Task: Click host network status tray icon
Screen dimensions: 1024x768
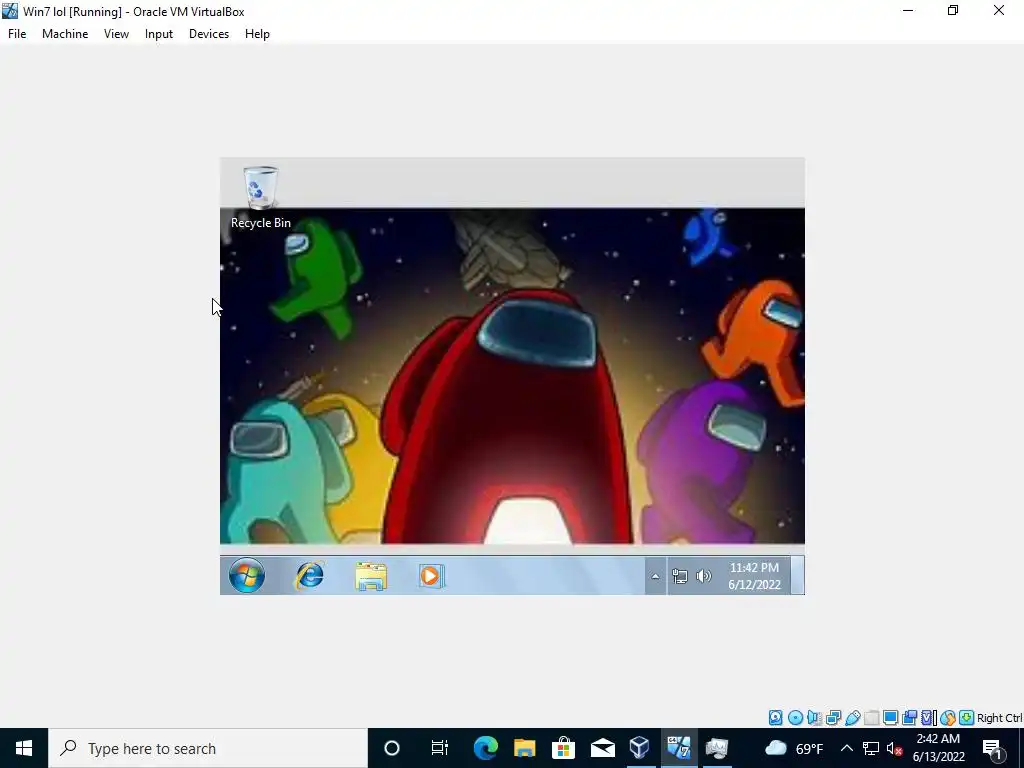Action: 871,748
